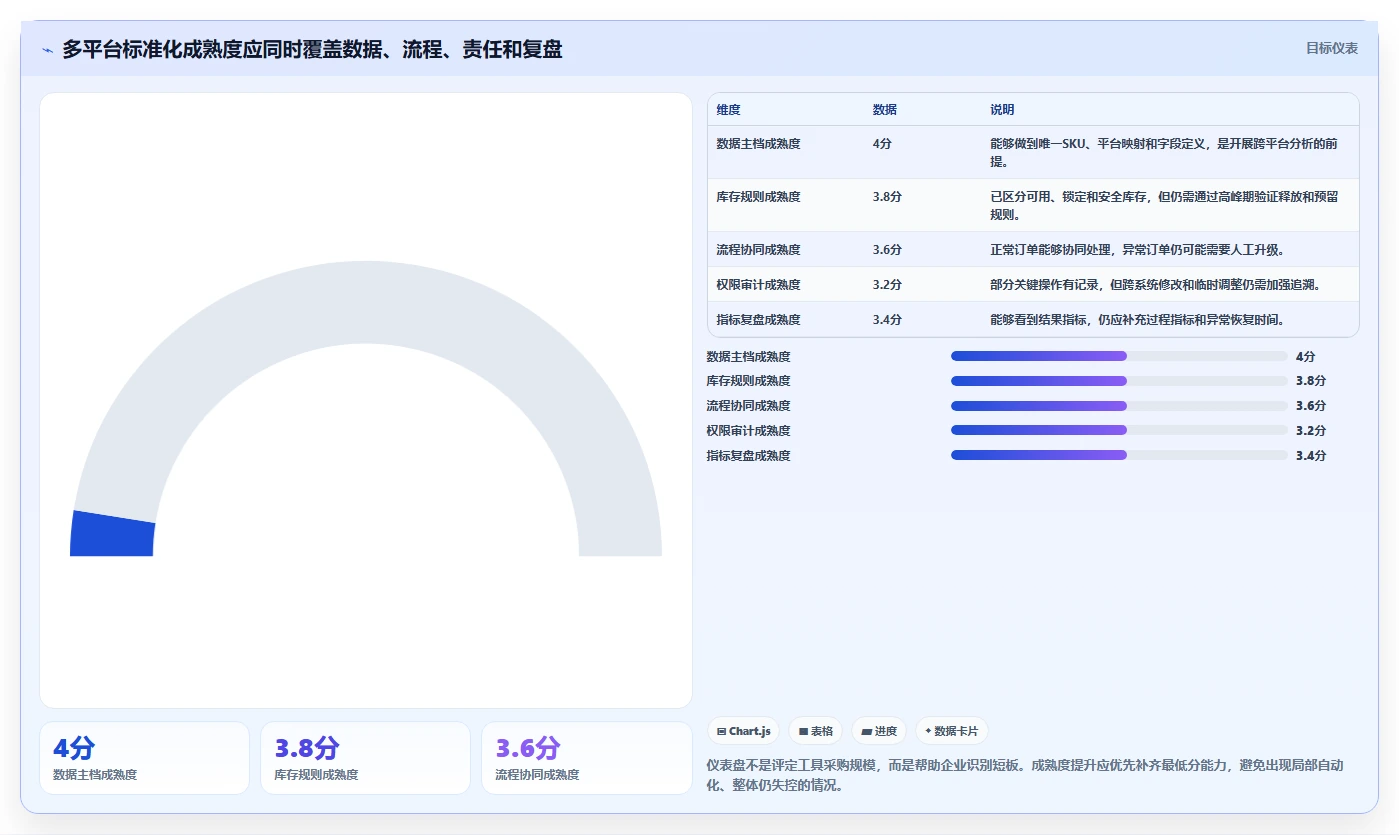Click the blue filled segment of the gauge
The image size is (1399, 835).
112,533
